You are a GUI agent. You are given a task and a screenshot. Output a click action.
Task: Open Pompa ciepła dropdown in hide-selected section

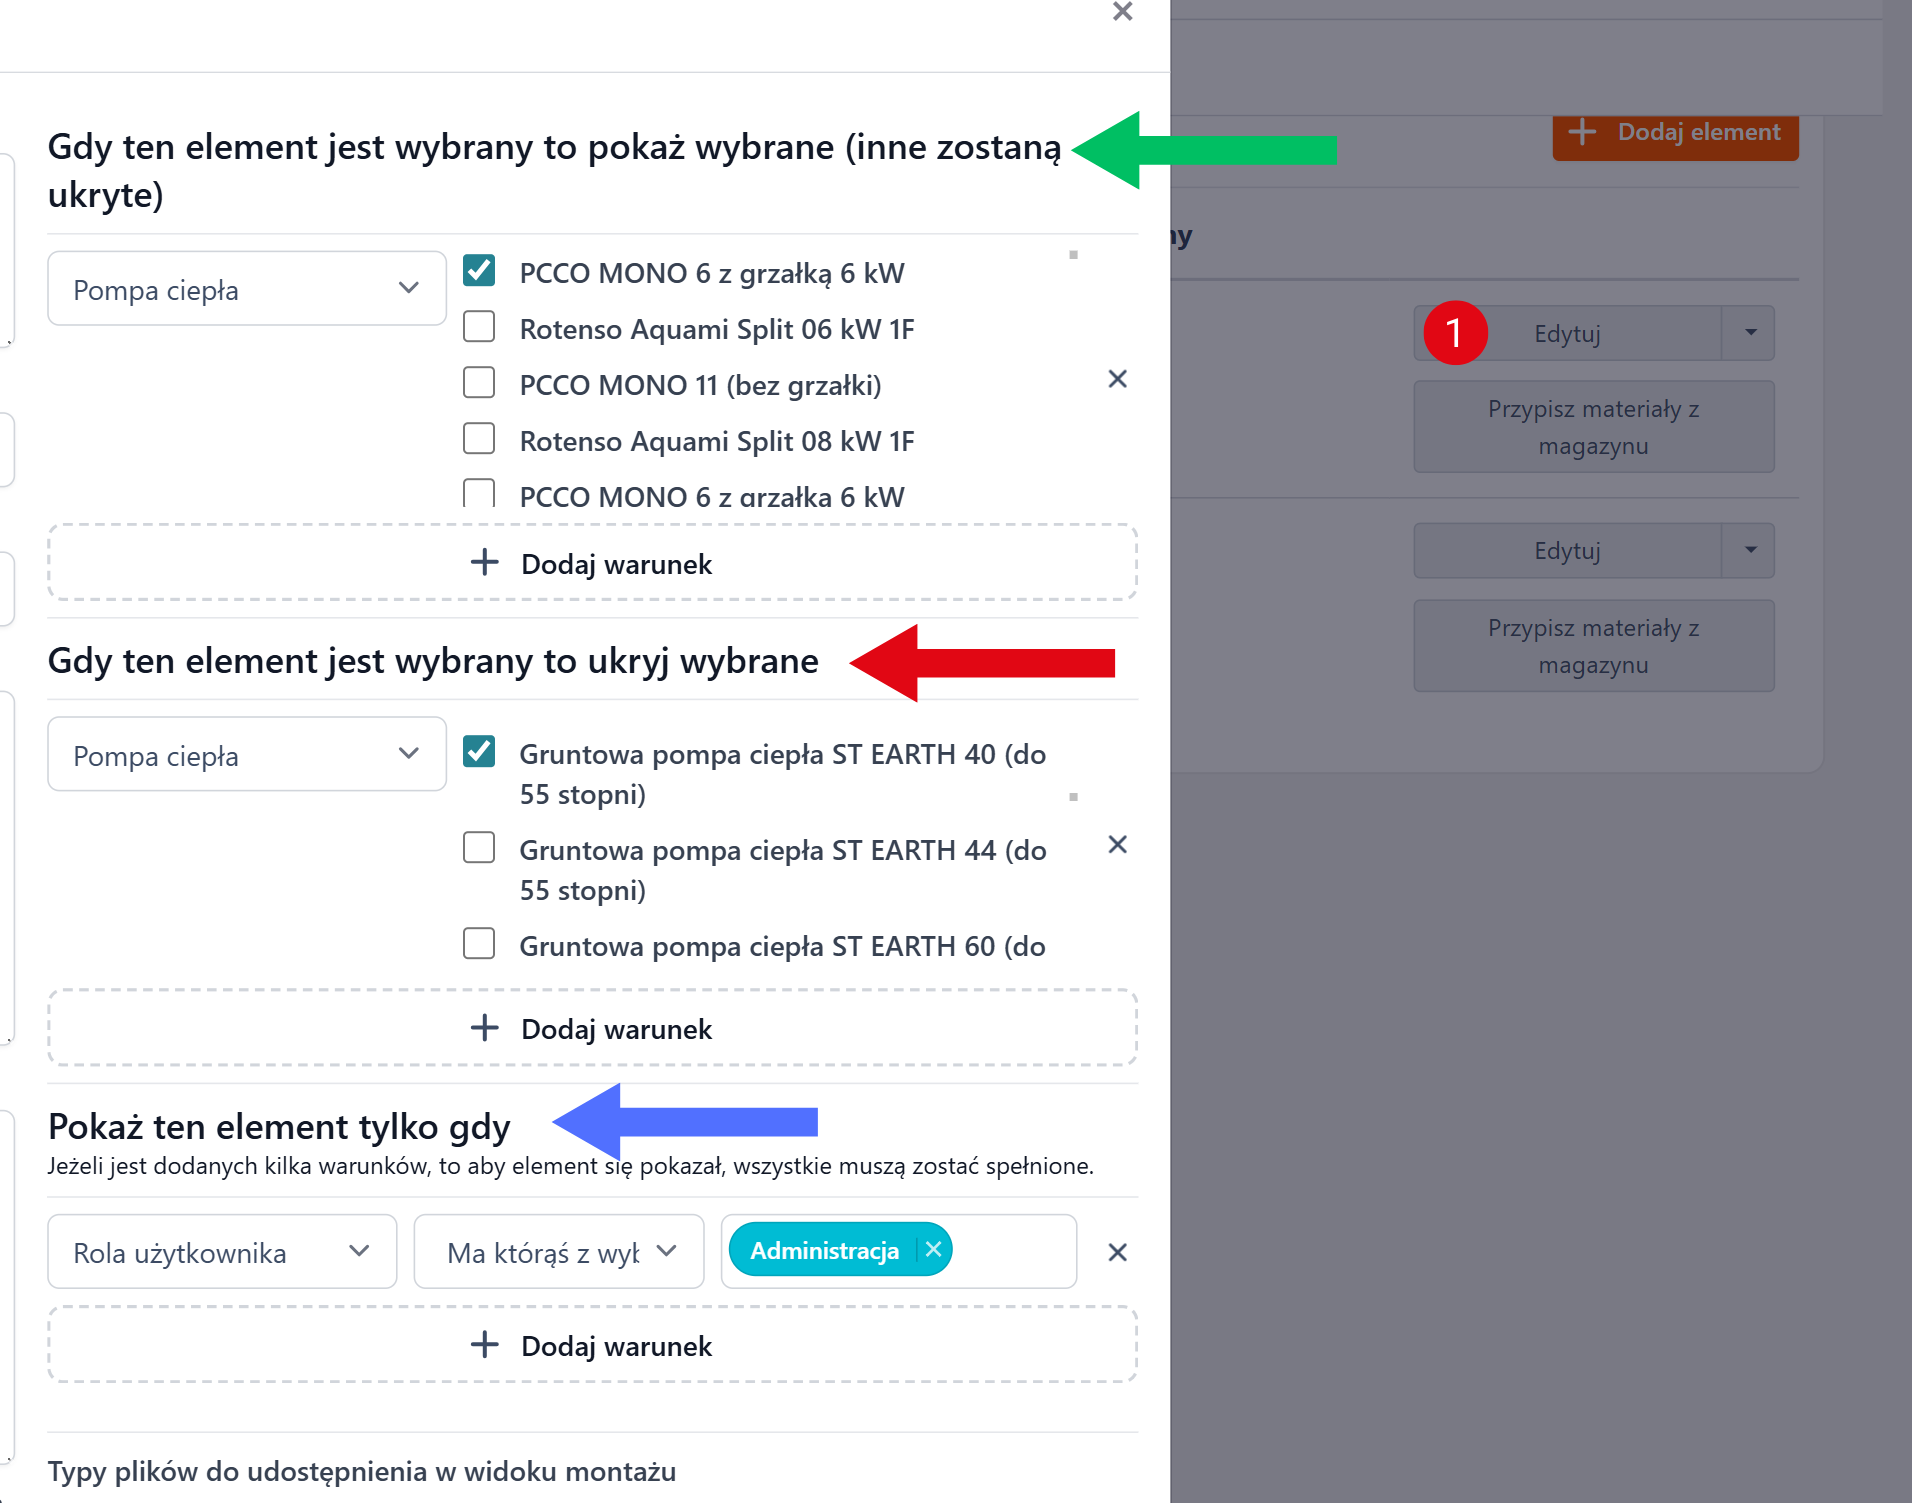246,755
